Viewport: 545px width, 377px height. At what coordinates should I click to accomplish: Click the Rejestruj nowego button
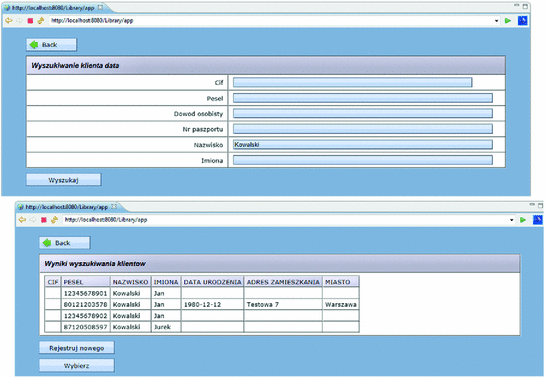click(76, 348)
